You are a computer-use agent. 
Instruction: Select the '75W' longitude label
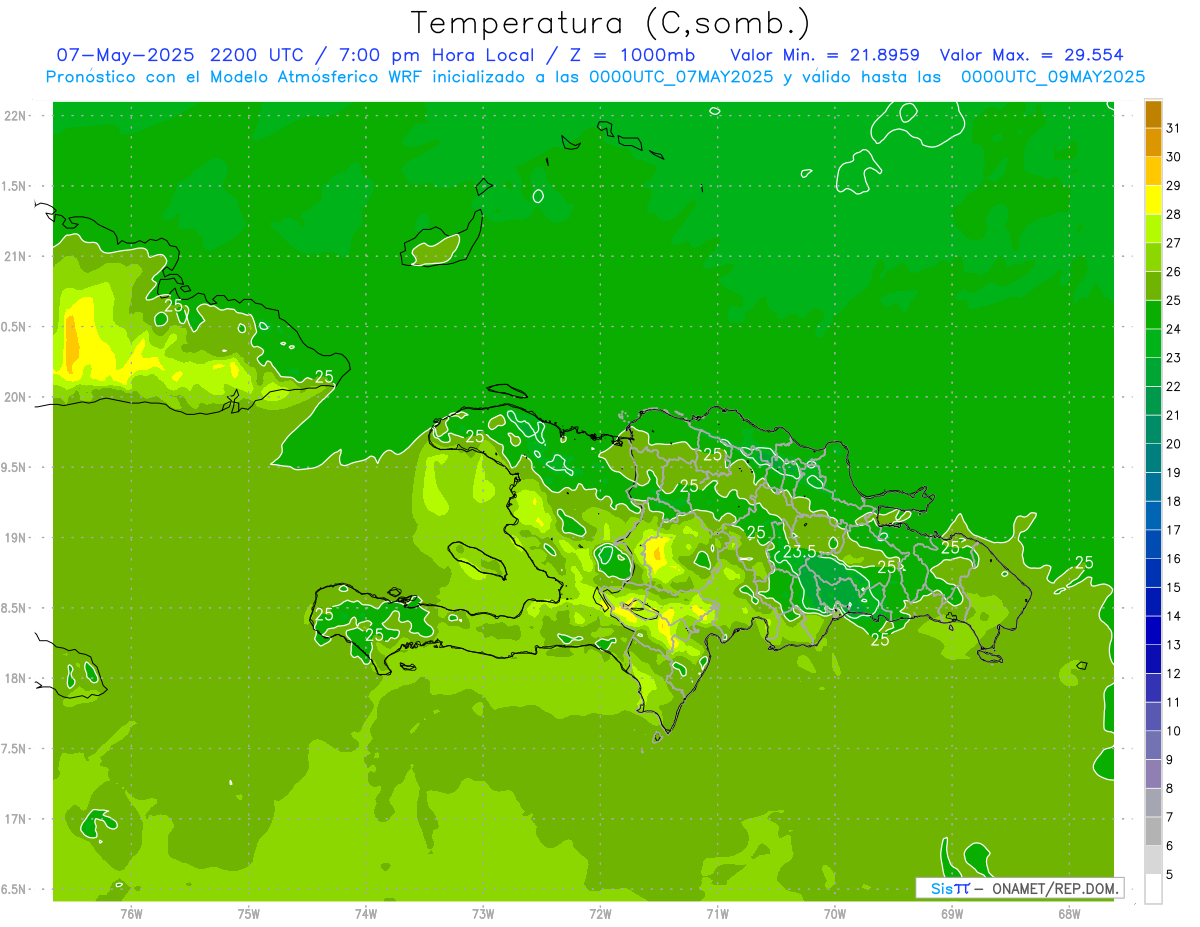click(x=248, y=913)
